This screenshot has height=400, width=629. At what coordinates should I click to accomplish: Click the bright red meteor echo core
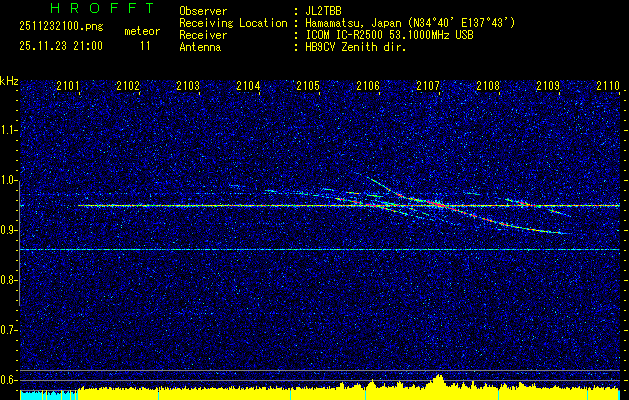tap(436, 204)
